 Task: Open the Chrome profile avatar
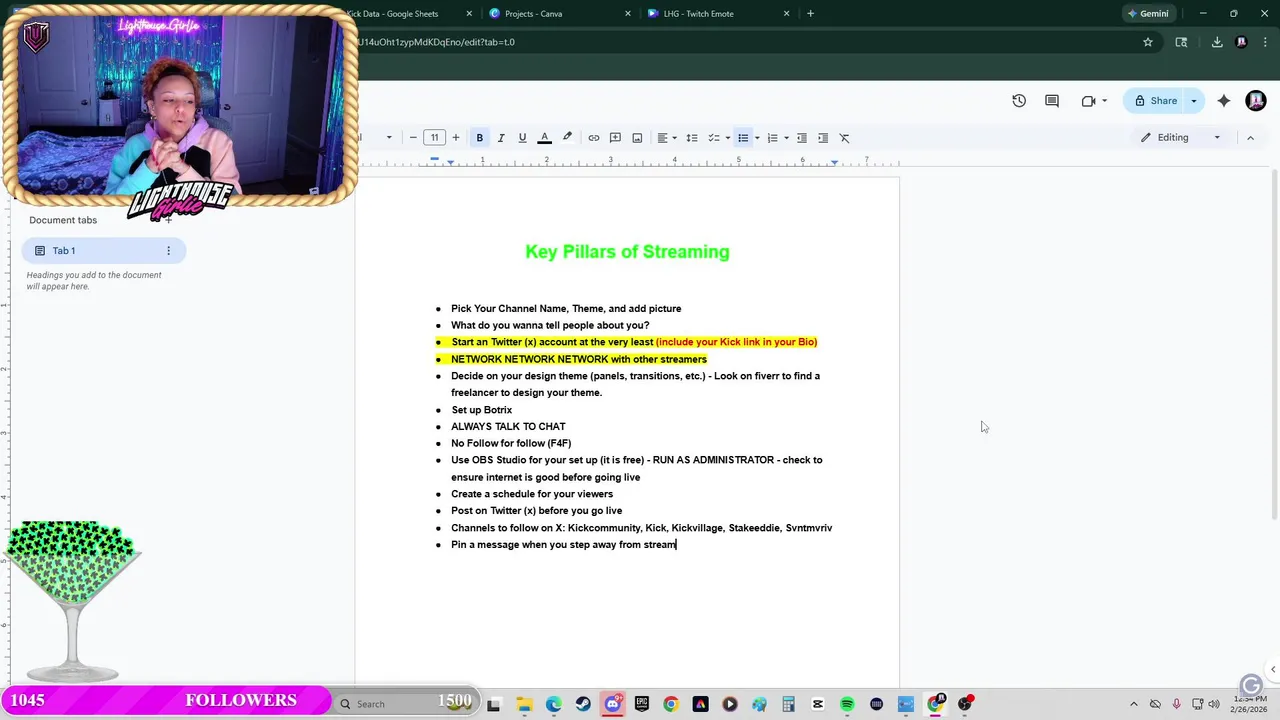click(x=1241, y=42)
